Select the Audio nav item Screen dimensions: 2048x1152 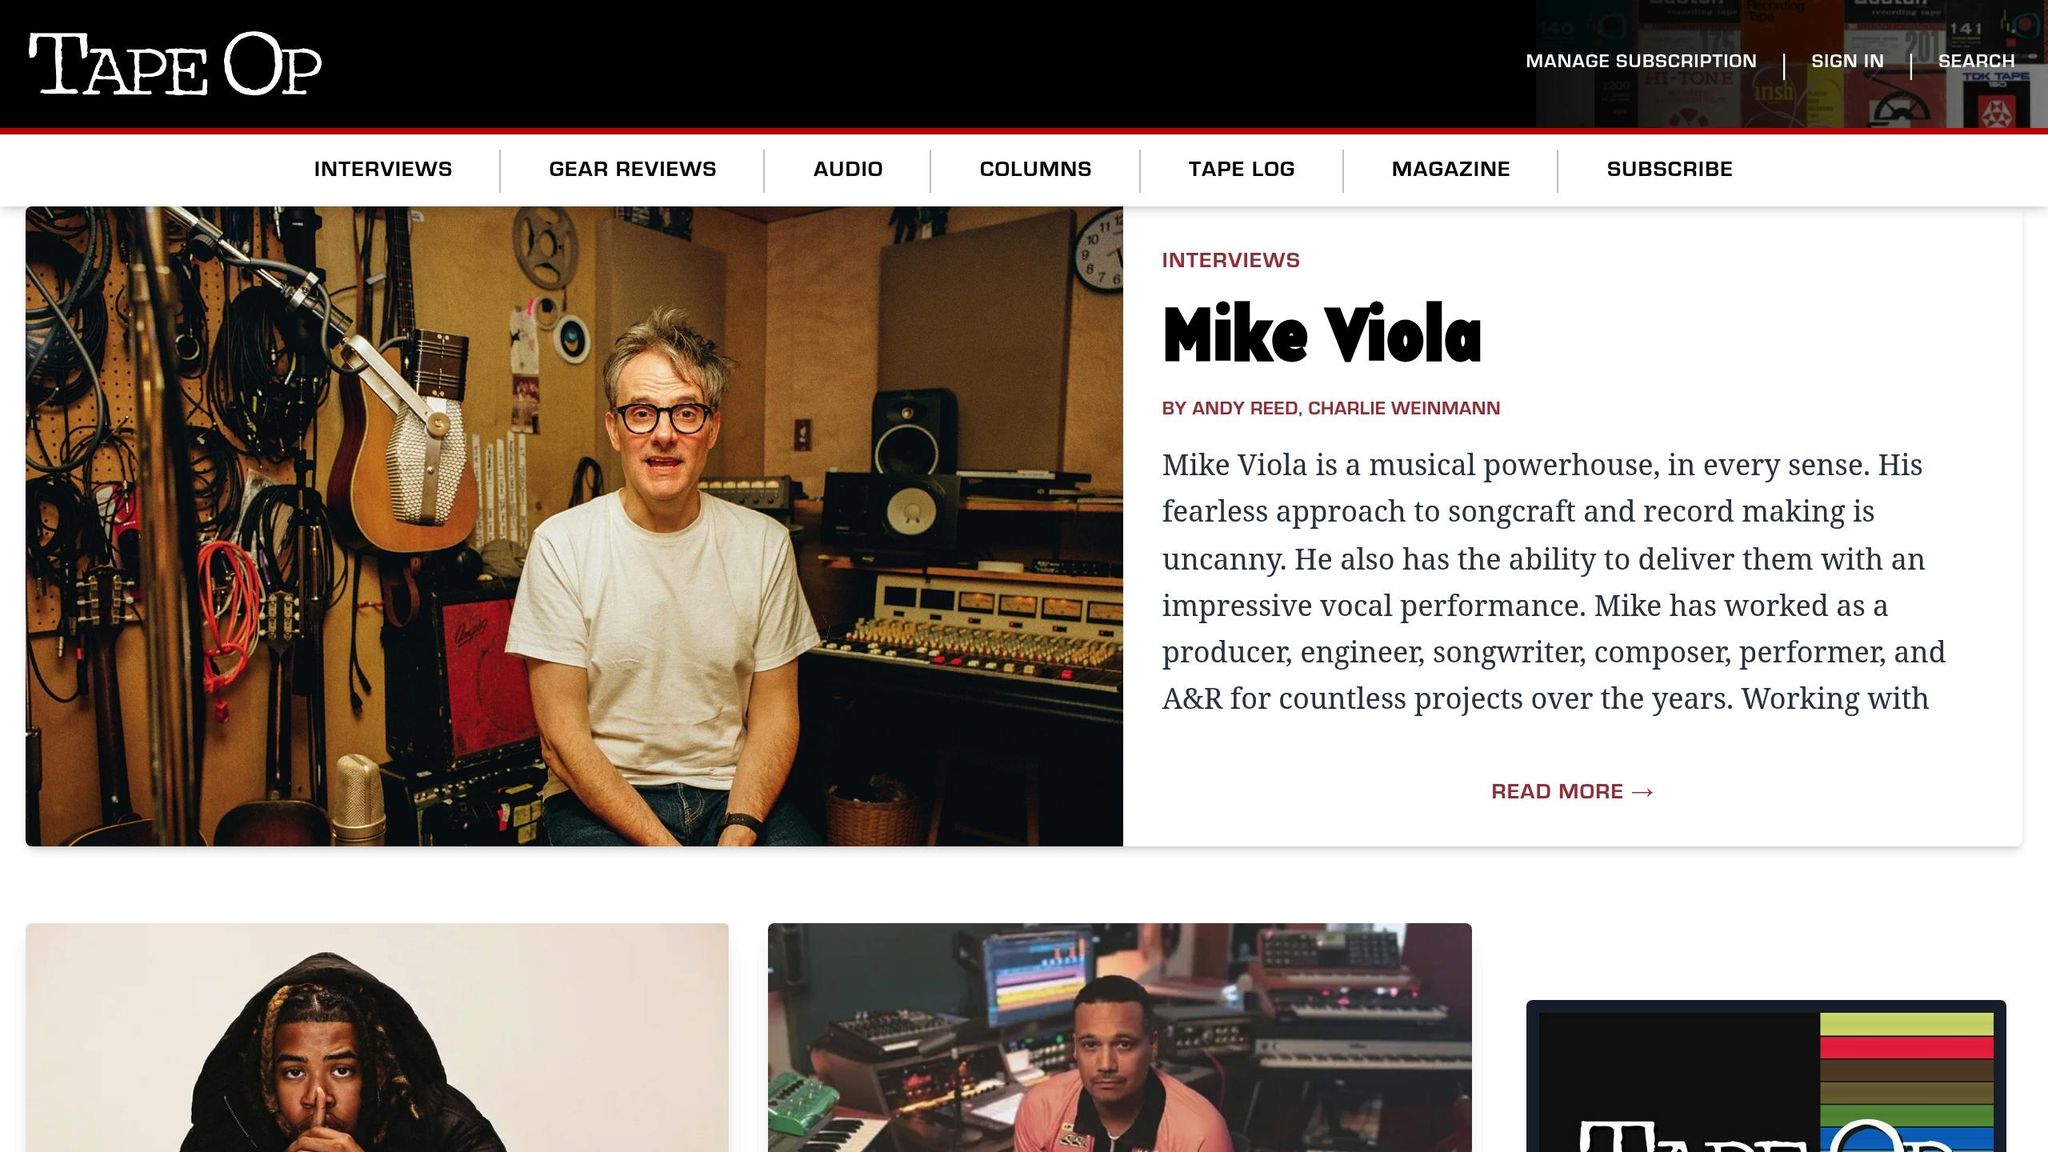847,169
